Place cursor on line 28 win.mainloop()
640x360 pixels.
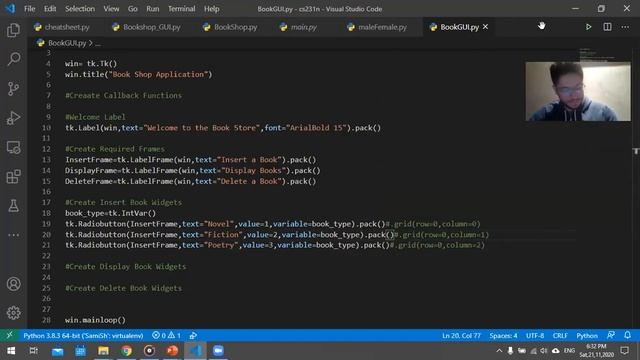[x=95, y=320]
